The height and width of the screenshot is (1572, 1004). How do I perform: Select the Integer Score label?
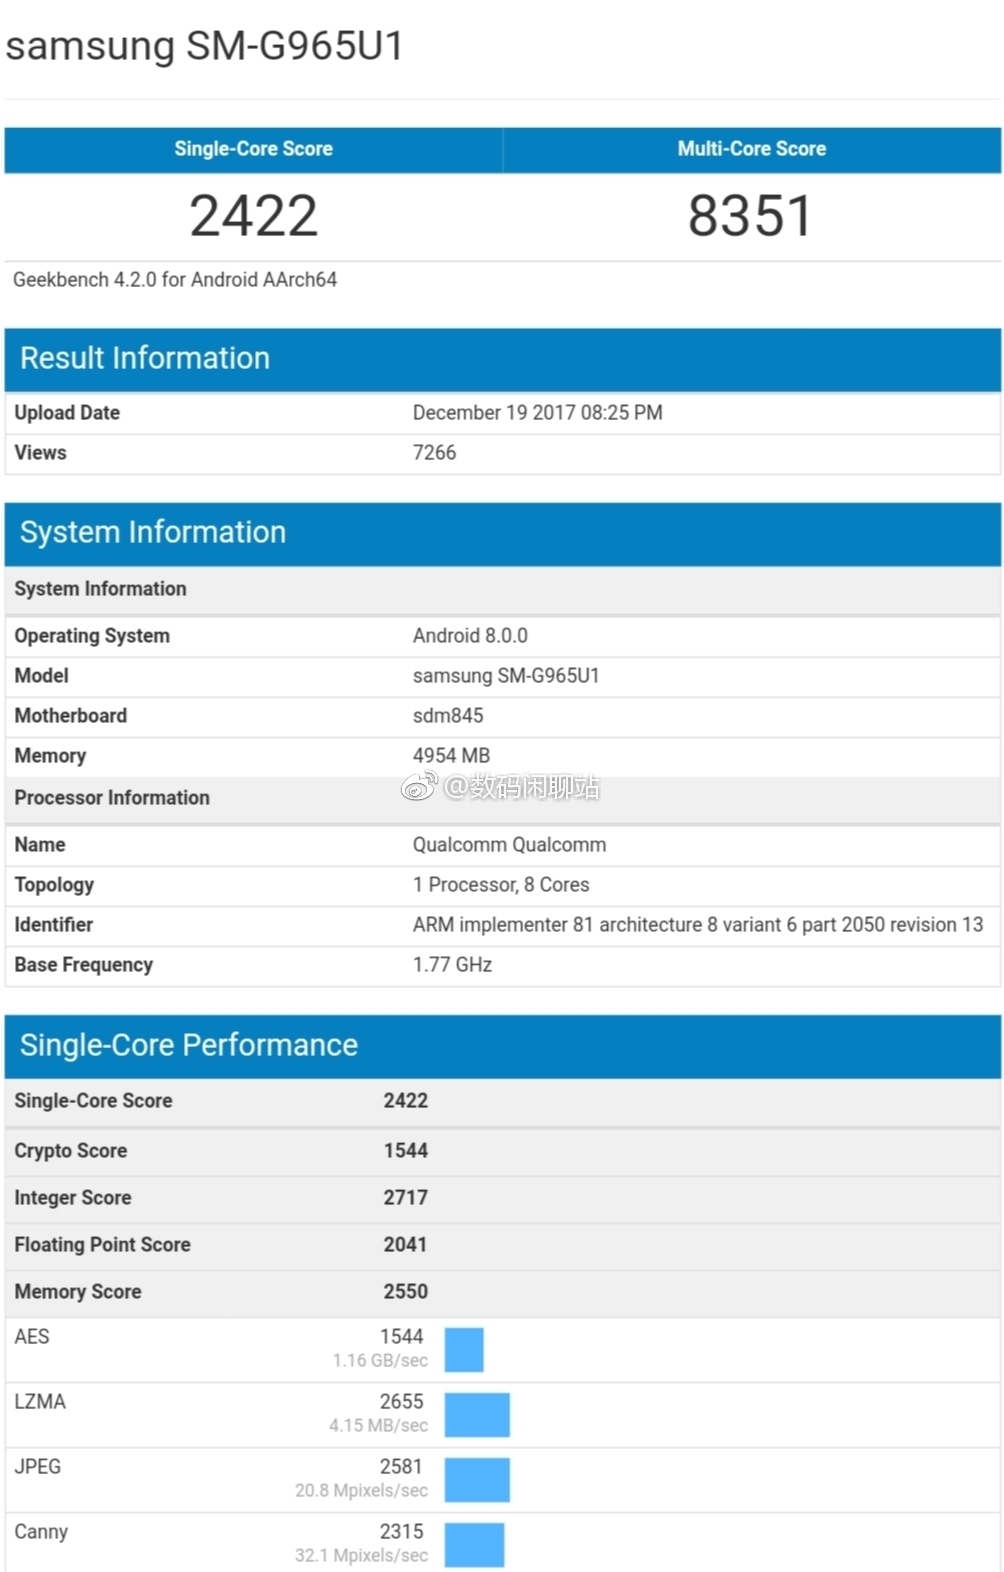tap(73, 1198)
